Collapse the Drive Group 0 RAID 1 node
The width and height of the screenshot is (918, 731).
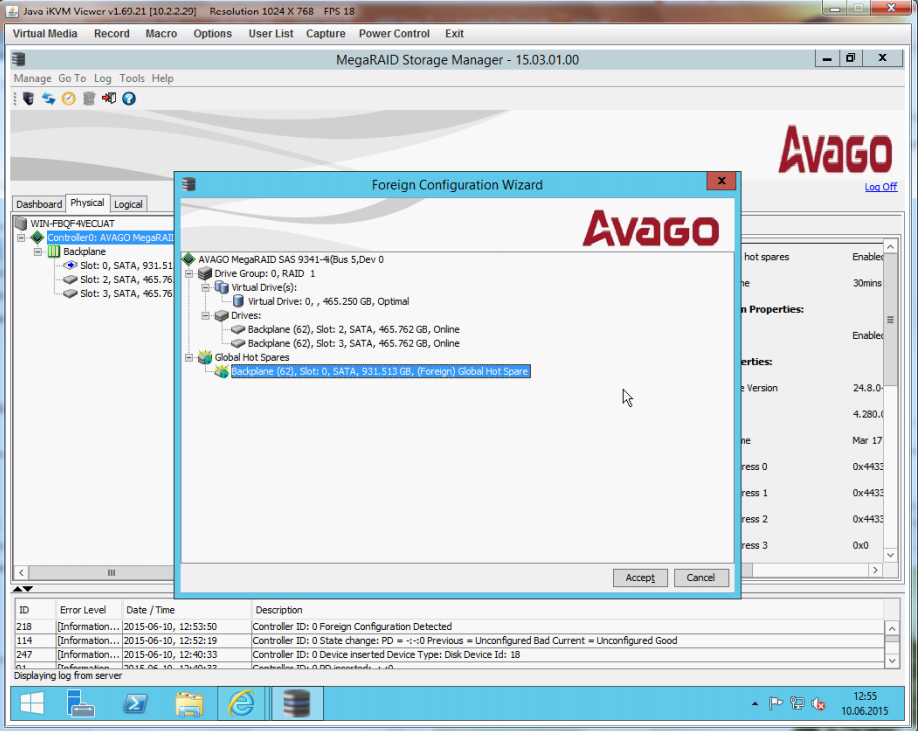pos(190,273)
